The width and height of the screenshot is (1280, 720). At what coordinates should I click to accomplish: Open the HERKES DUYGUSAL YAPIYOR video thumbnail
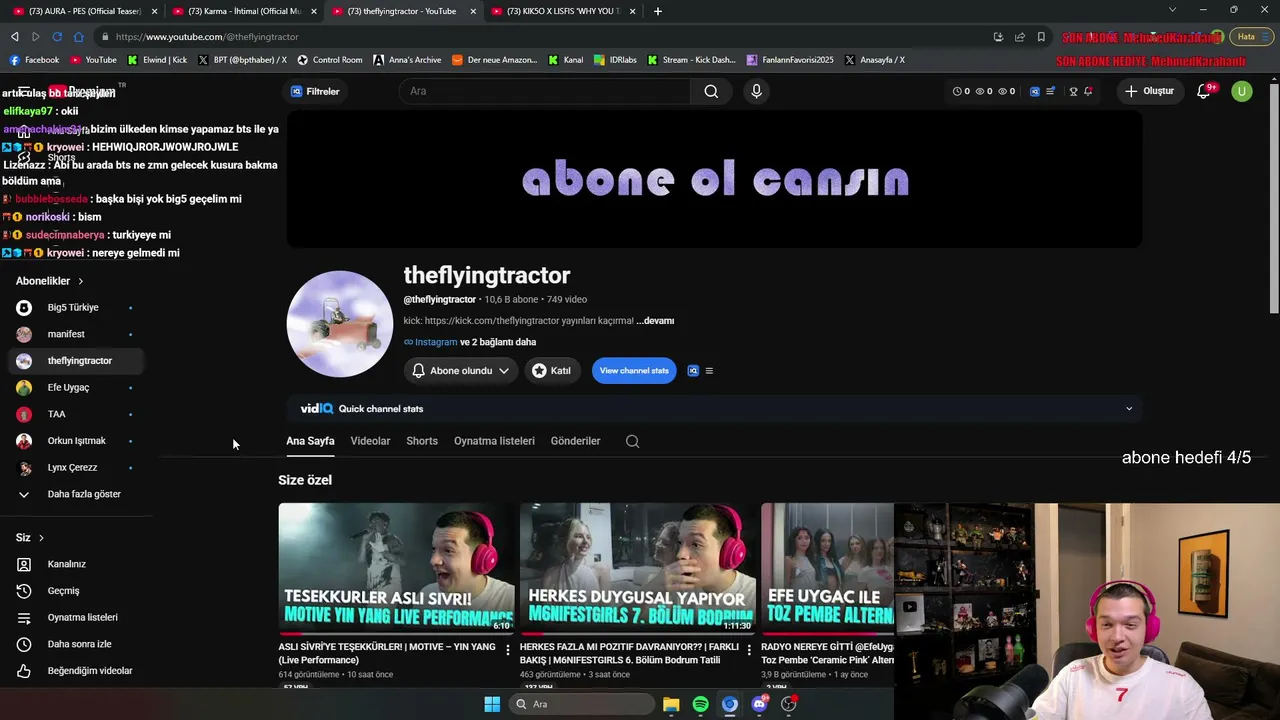(x=638, y=569)
